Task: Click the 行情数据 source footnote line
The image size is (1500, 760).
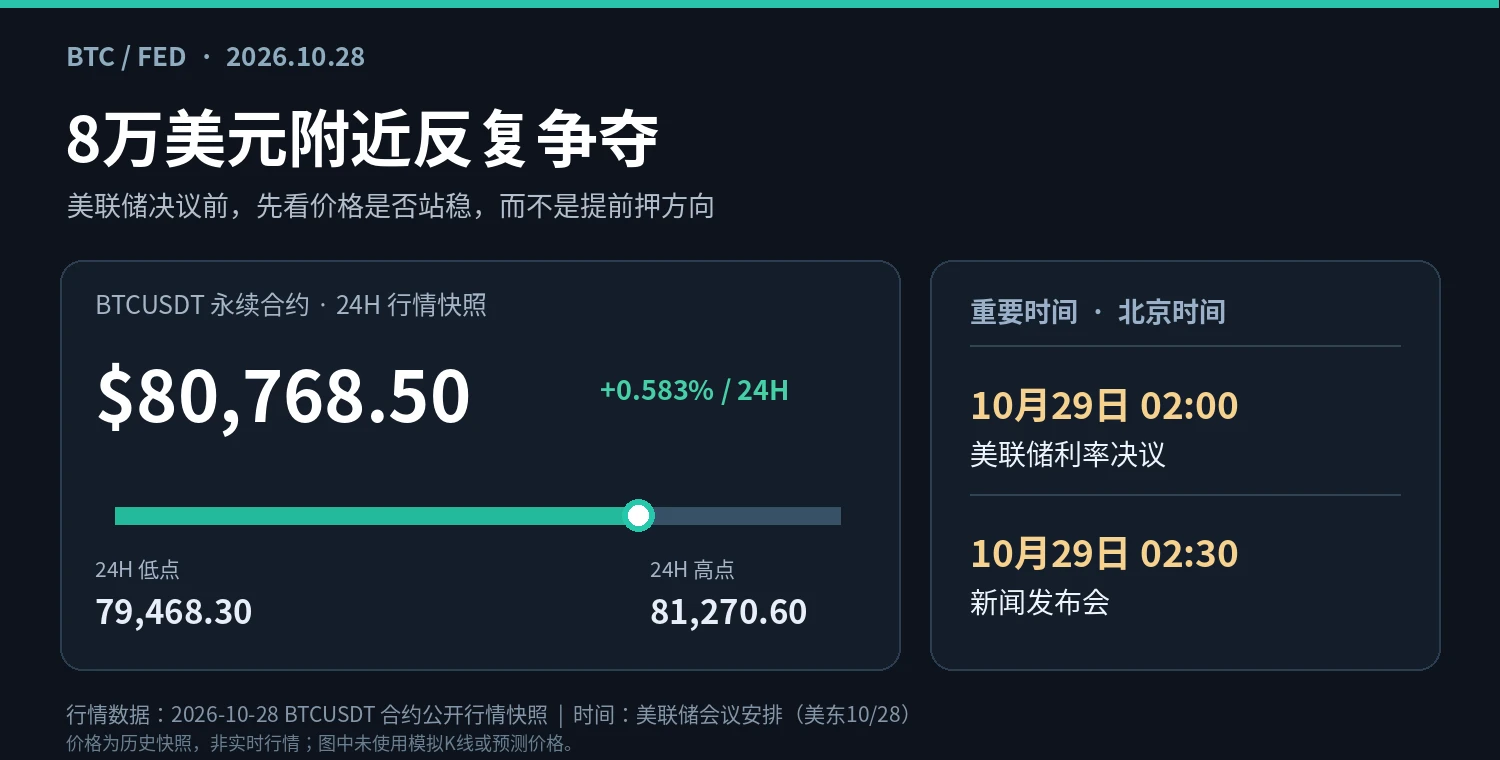Action: tap(489, 715)
